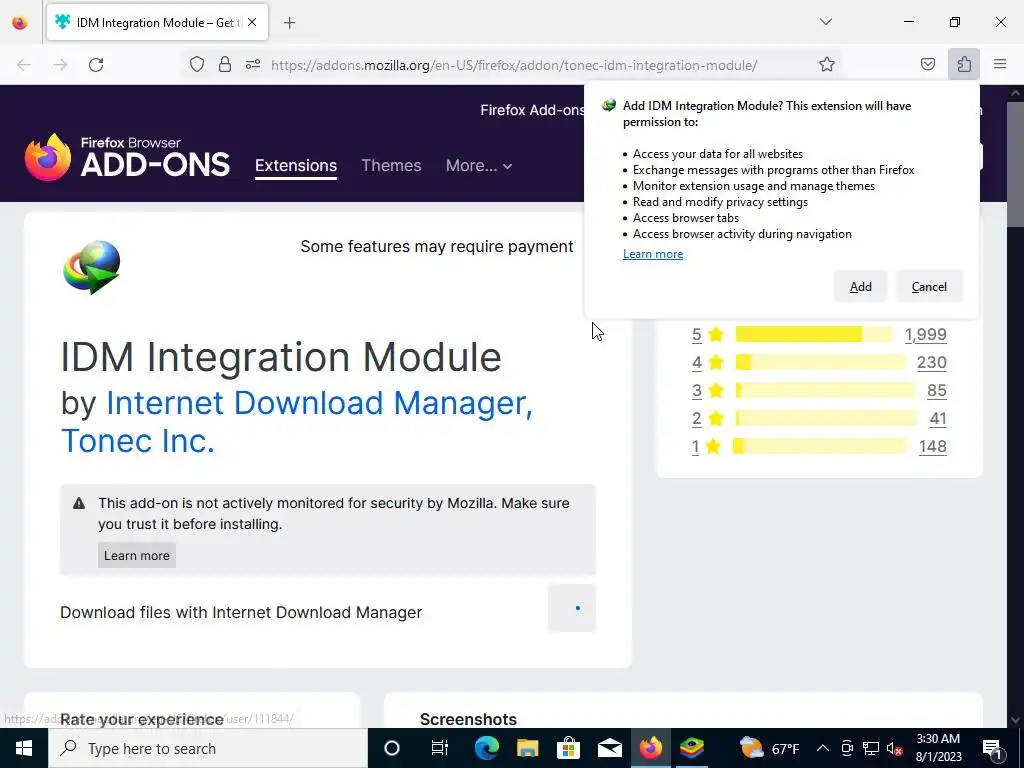Open Mail app from taskbar
The height and width of the screenshot is (768, 1024).
click(610, 748)
